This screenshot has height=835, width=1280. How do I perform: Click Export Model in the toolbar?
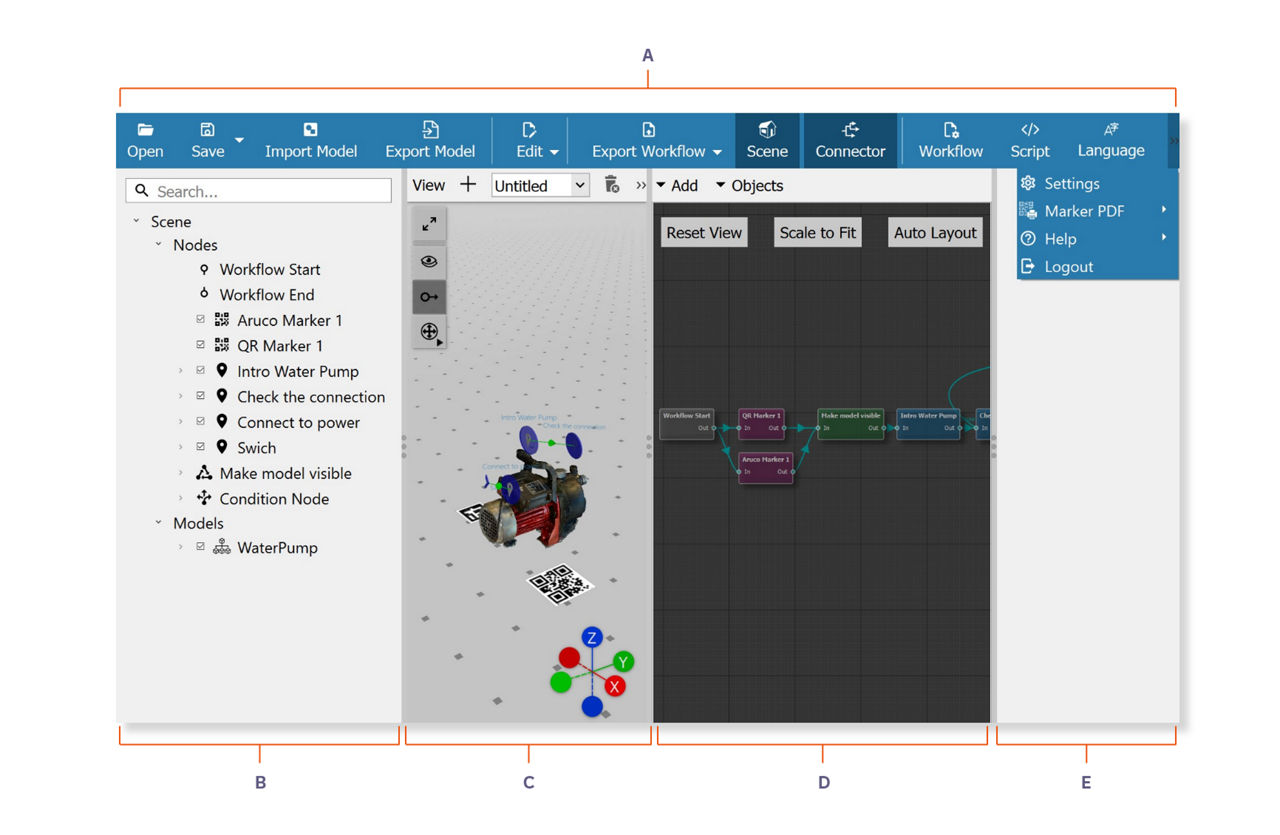point(430,141)
